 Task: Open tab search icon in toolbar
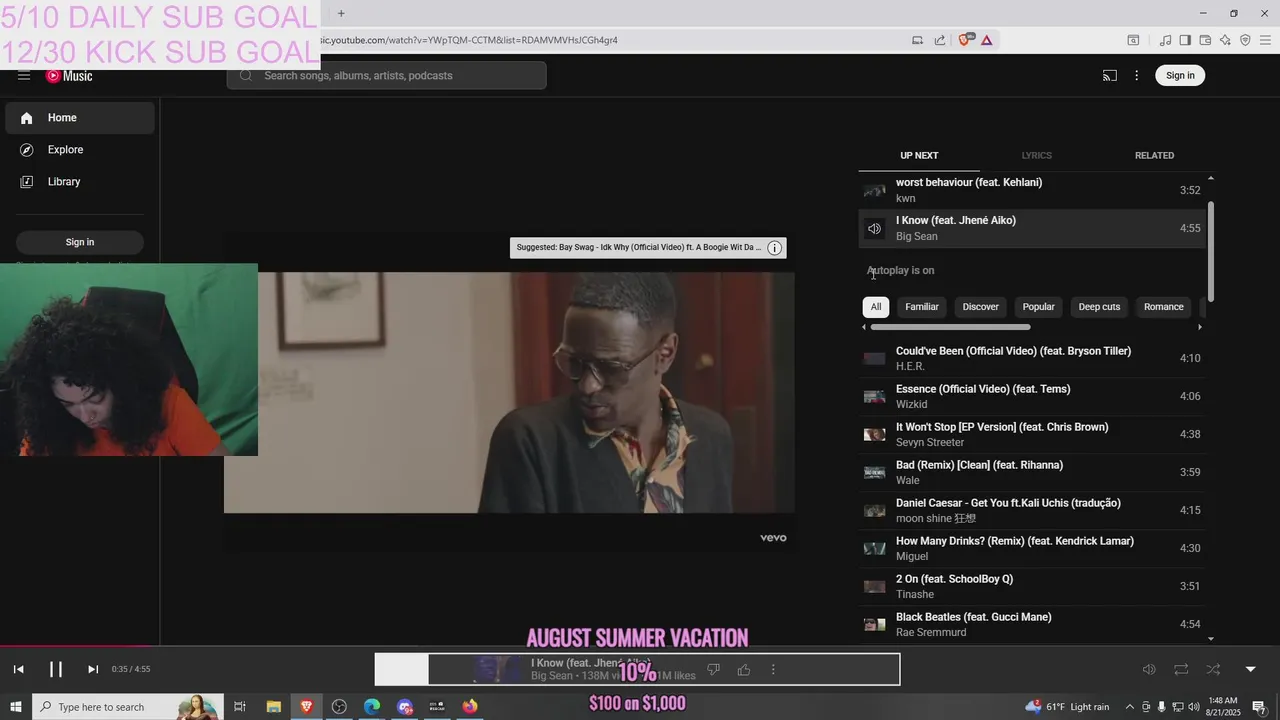pyautogui.click(x=1133, y=40)
